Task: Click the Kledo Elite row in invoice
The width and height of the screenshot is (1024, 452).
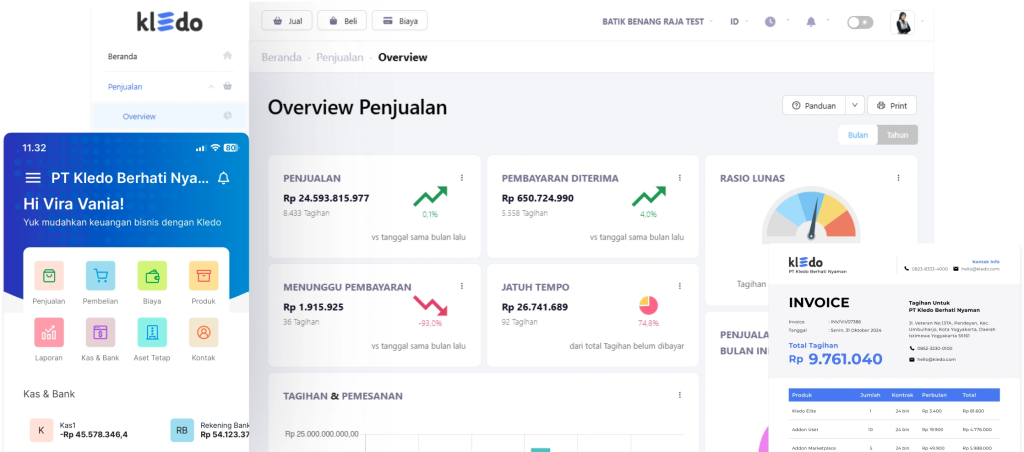Action: (x=894, y=411)
